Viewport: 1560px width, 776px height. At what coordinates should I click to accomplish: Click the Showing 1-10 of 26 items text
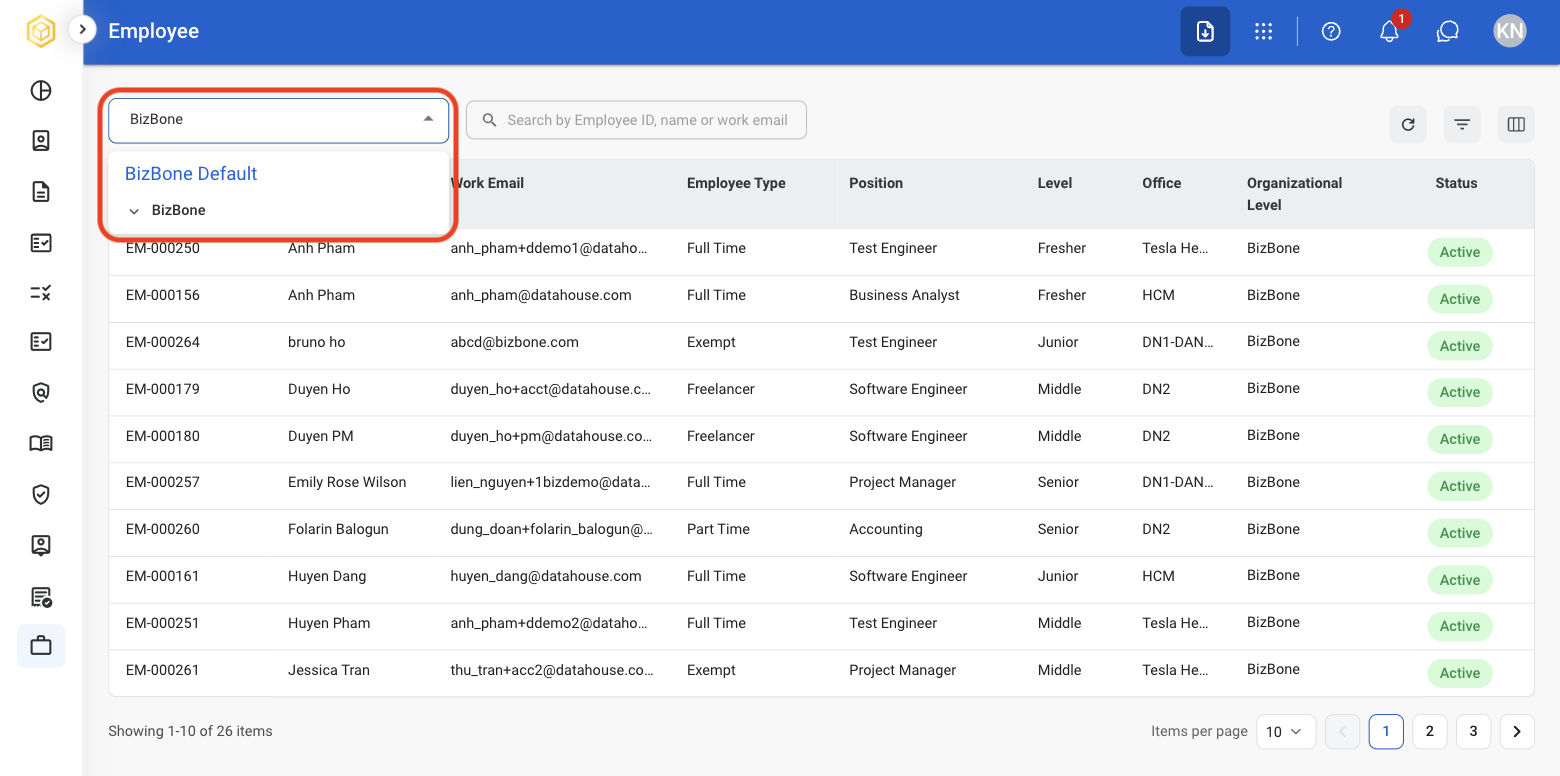(190, 731)
